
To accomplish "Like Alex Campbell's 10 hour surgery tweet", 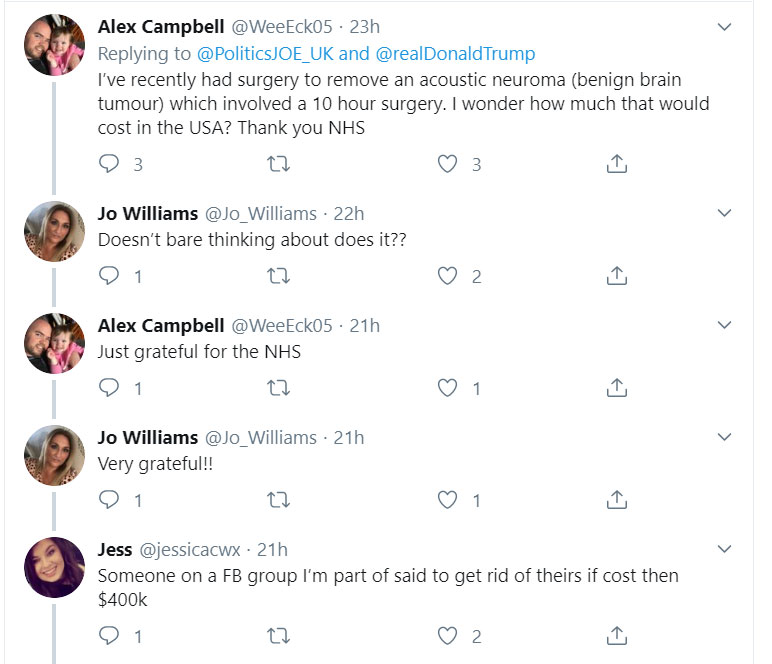I will pos(448,163).
